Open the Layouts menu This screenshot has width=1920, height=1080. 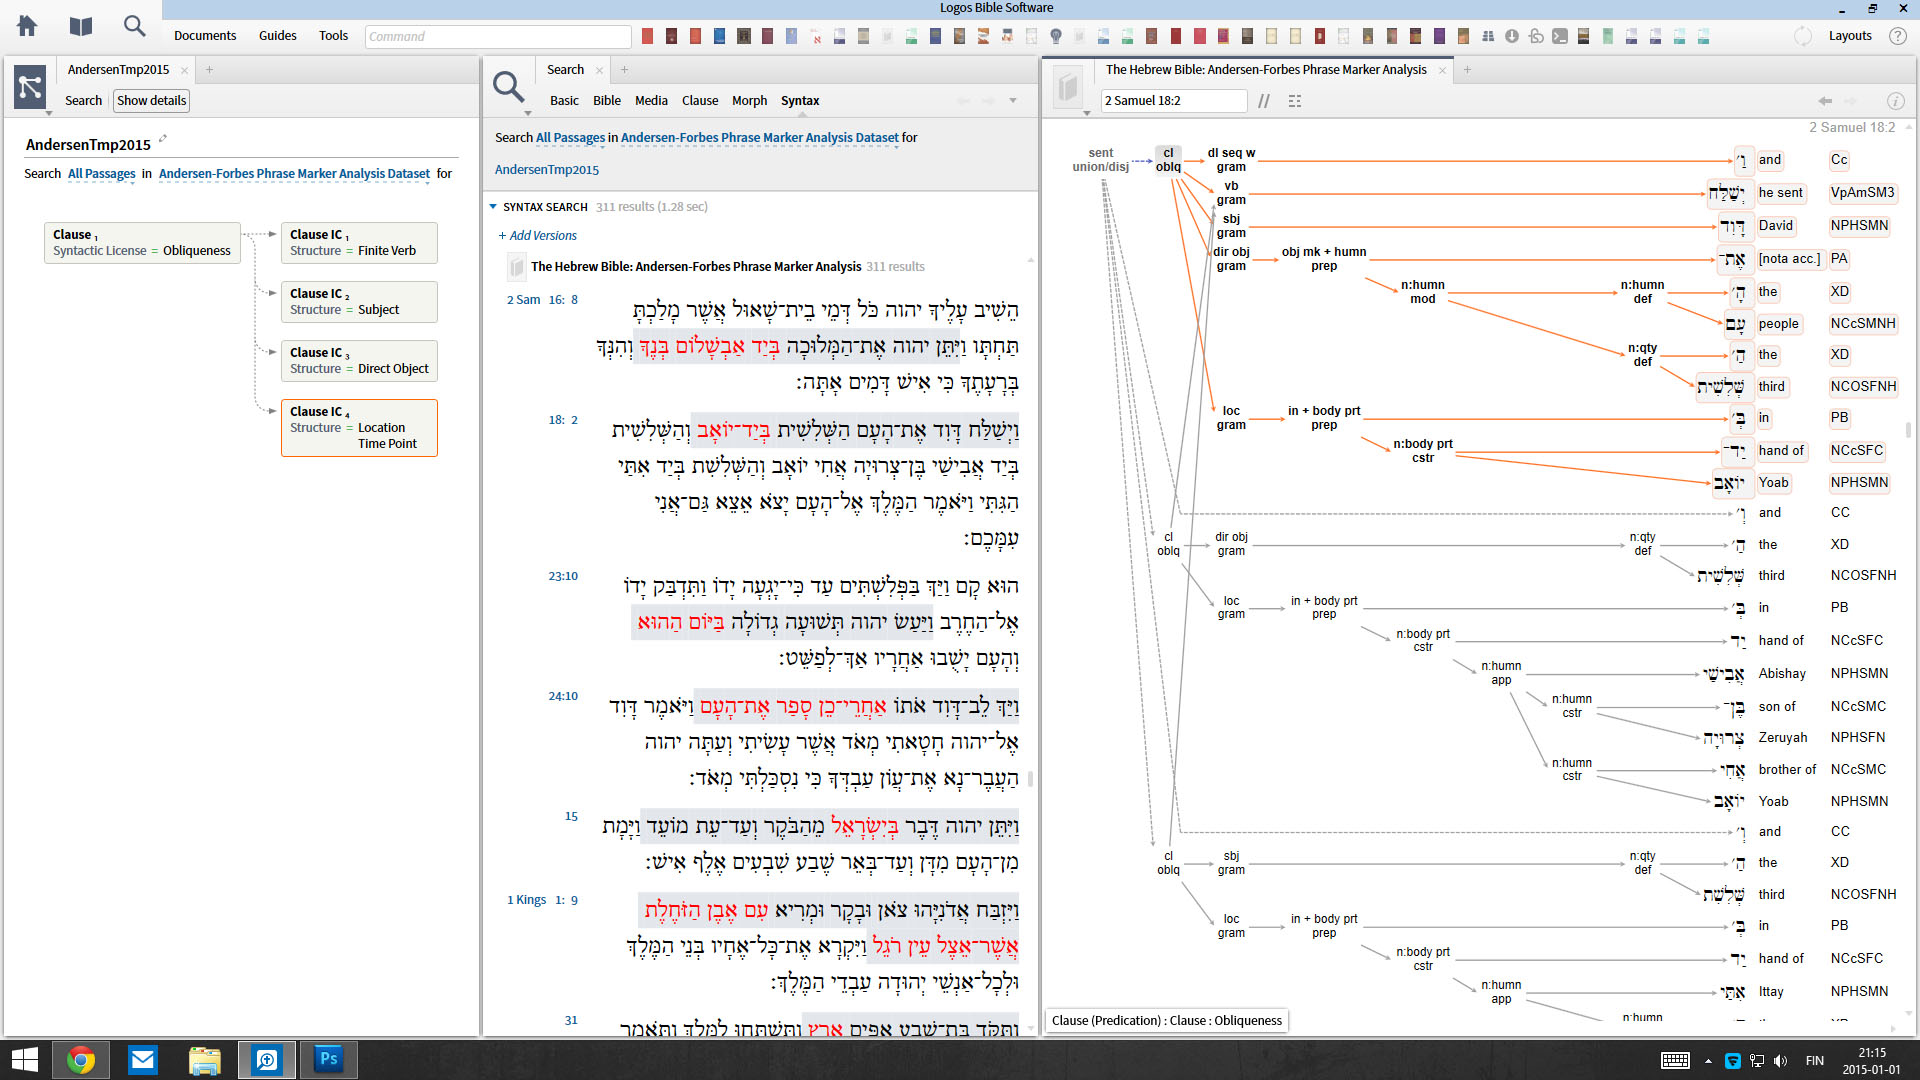coord(1850,36)
